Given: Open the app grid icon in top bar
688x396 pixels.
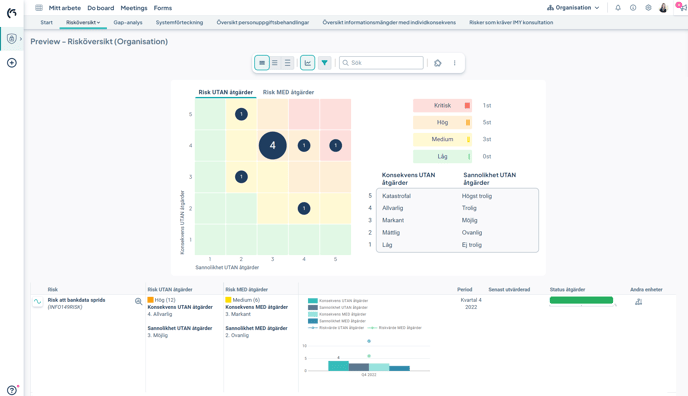Looking at the screenshot, I should coord(39,8).
